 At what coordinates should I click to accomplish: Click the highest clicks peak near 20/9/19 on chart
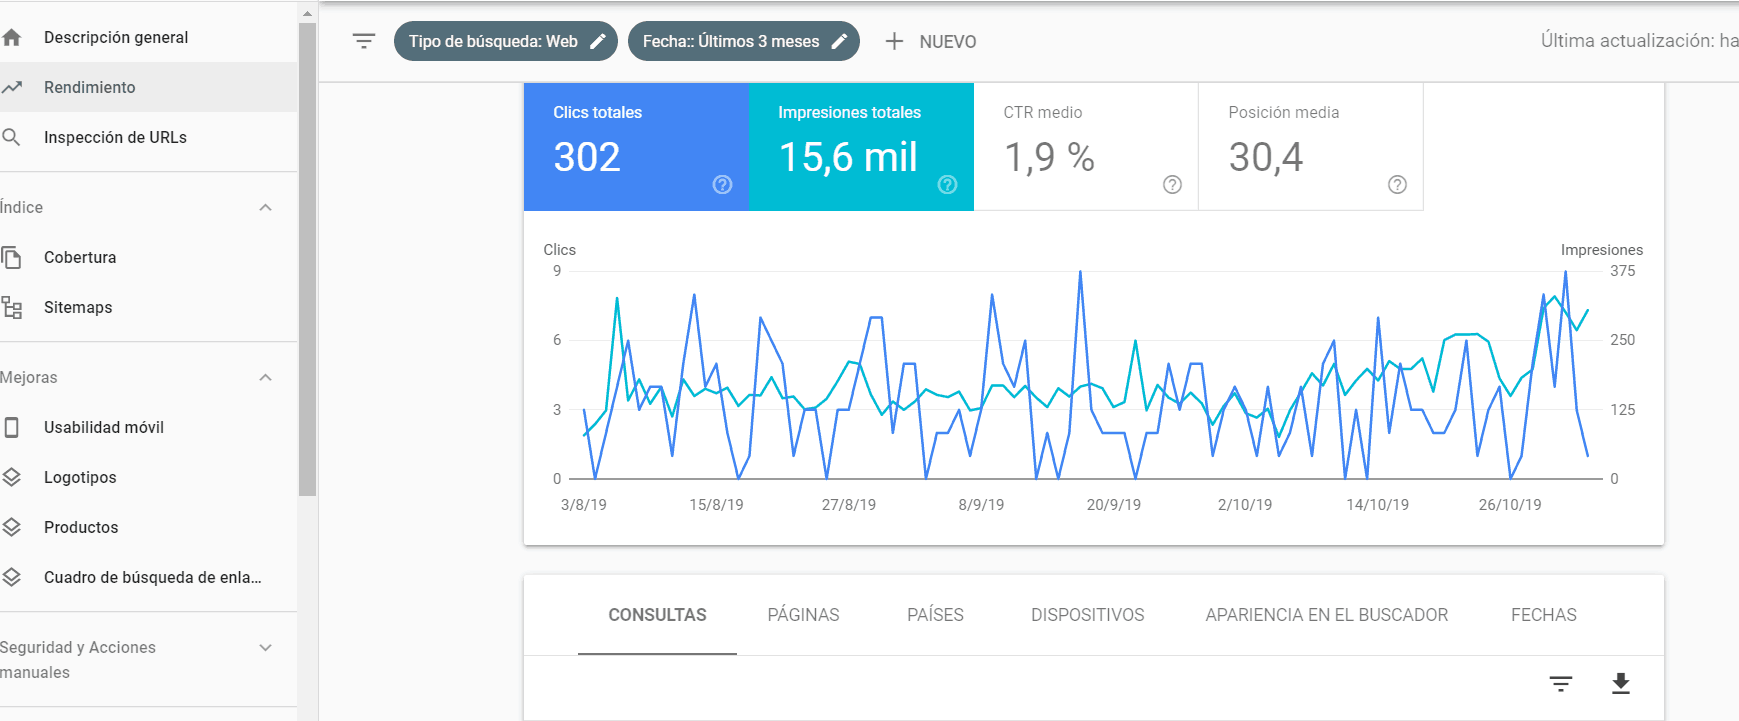[x=1080, y=271]
